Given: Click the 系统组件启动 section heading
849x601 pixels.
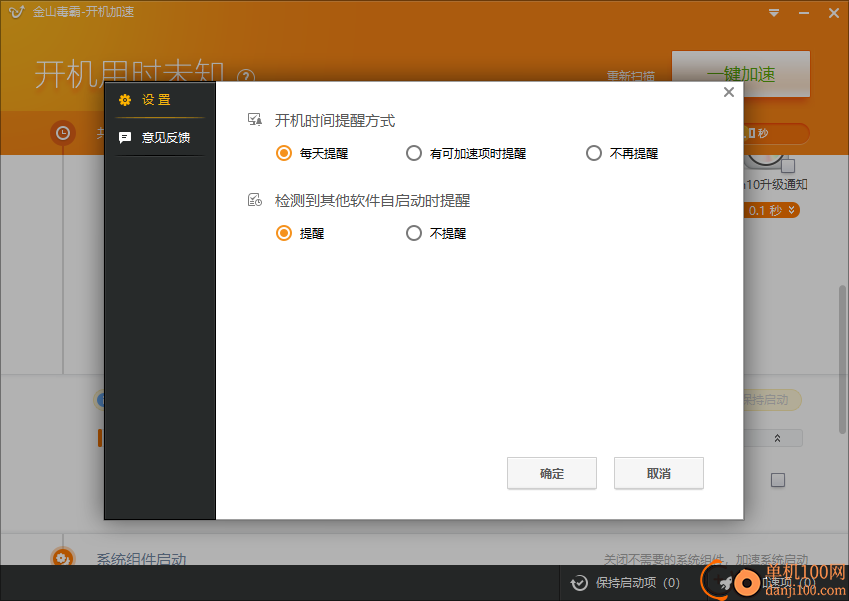Looking at the screenshot, I should (x=141, y=558).
